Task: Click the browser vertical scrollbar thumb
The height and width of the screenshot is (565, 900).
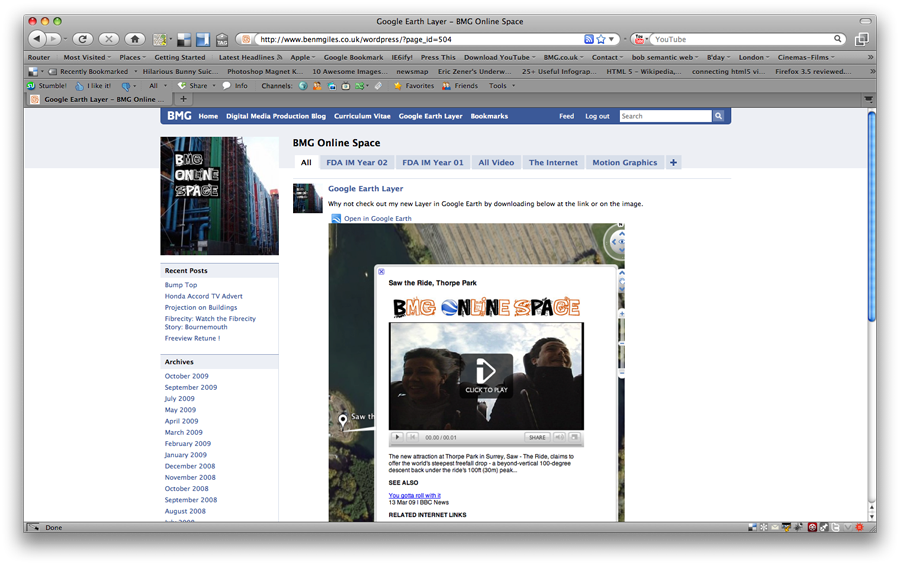Action: pos(872,216)
